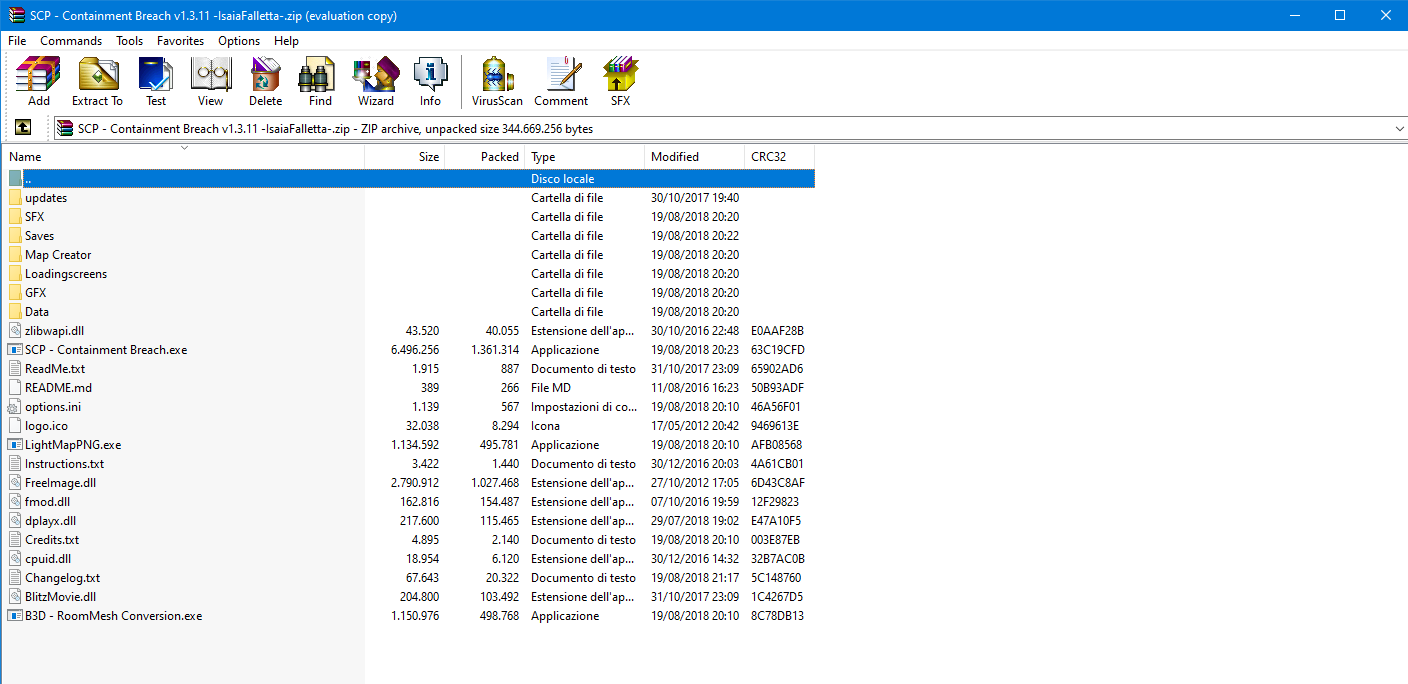Select the logo.ico file name

46,426
